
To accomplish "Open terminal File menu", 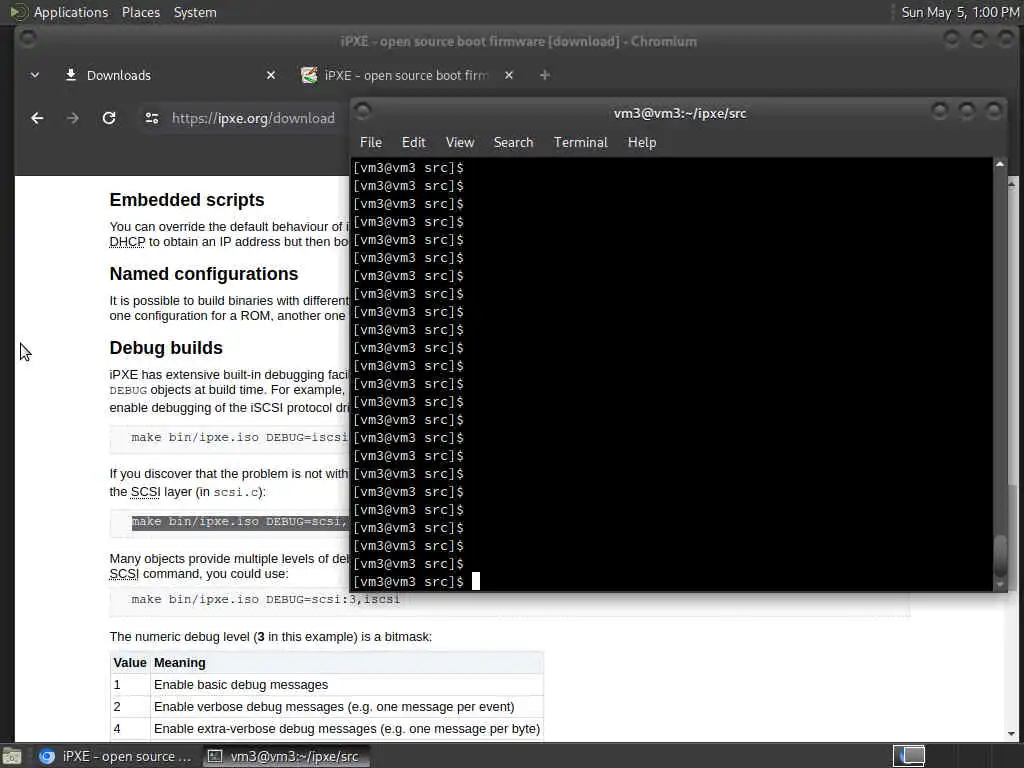I will click(x=371, y=142).
